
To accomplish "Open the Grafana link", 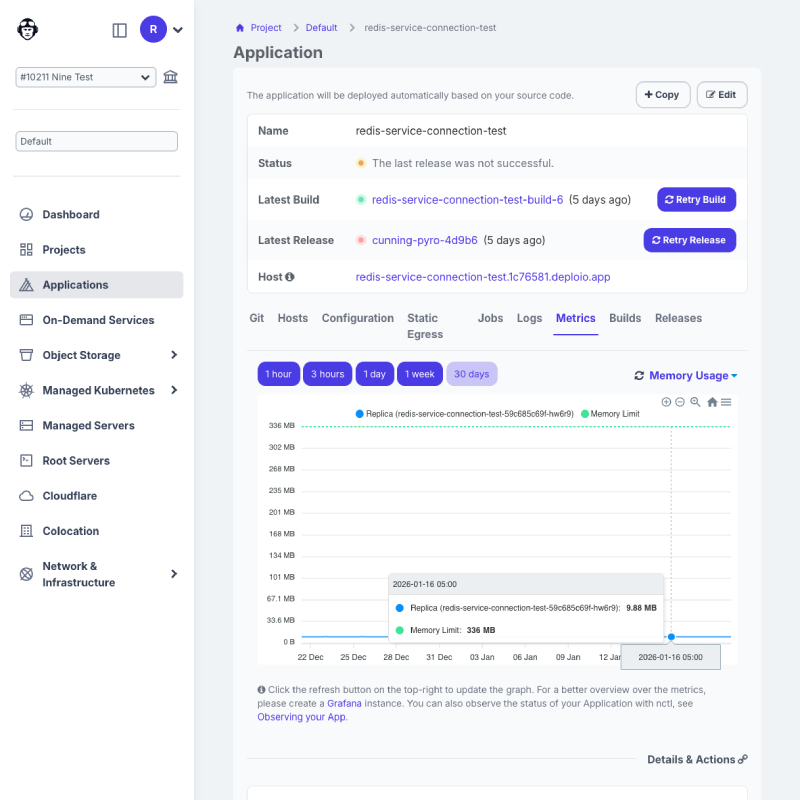I will [344, 703].
